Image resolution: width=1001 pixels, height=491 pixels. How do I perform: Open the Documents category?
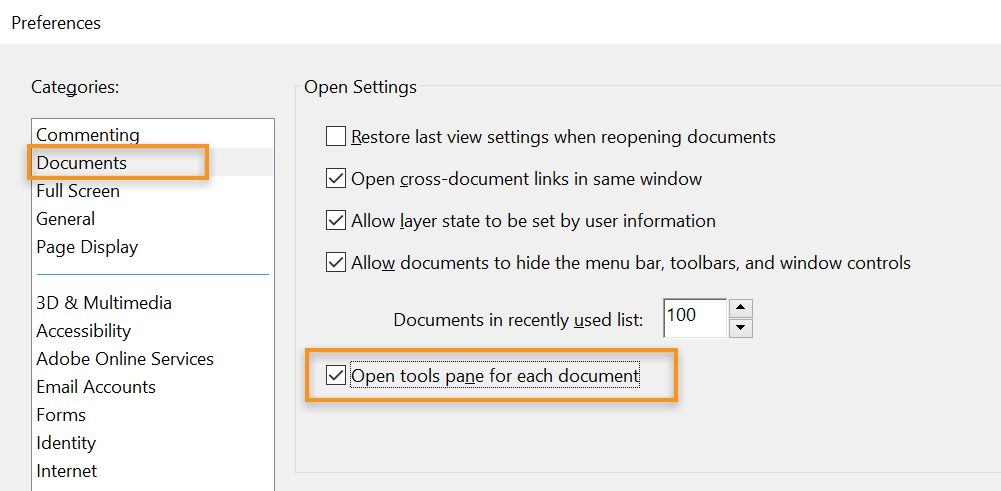pos(82,163)
